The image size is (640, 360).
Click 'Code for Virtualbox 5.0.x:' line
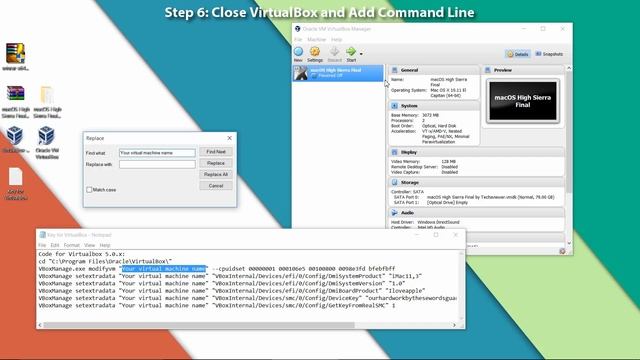point(82,254)
